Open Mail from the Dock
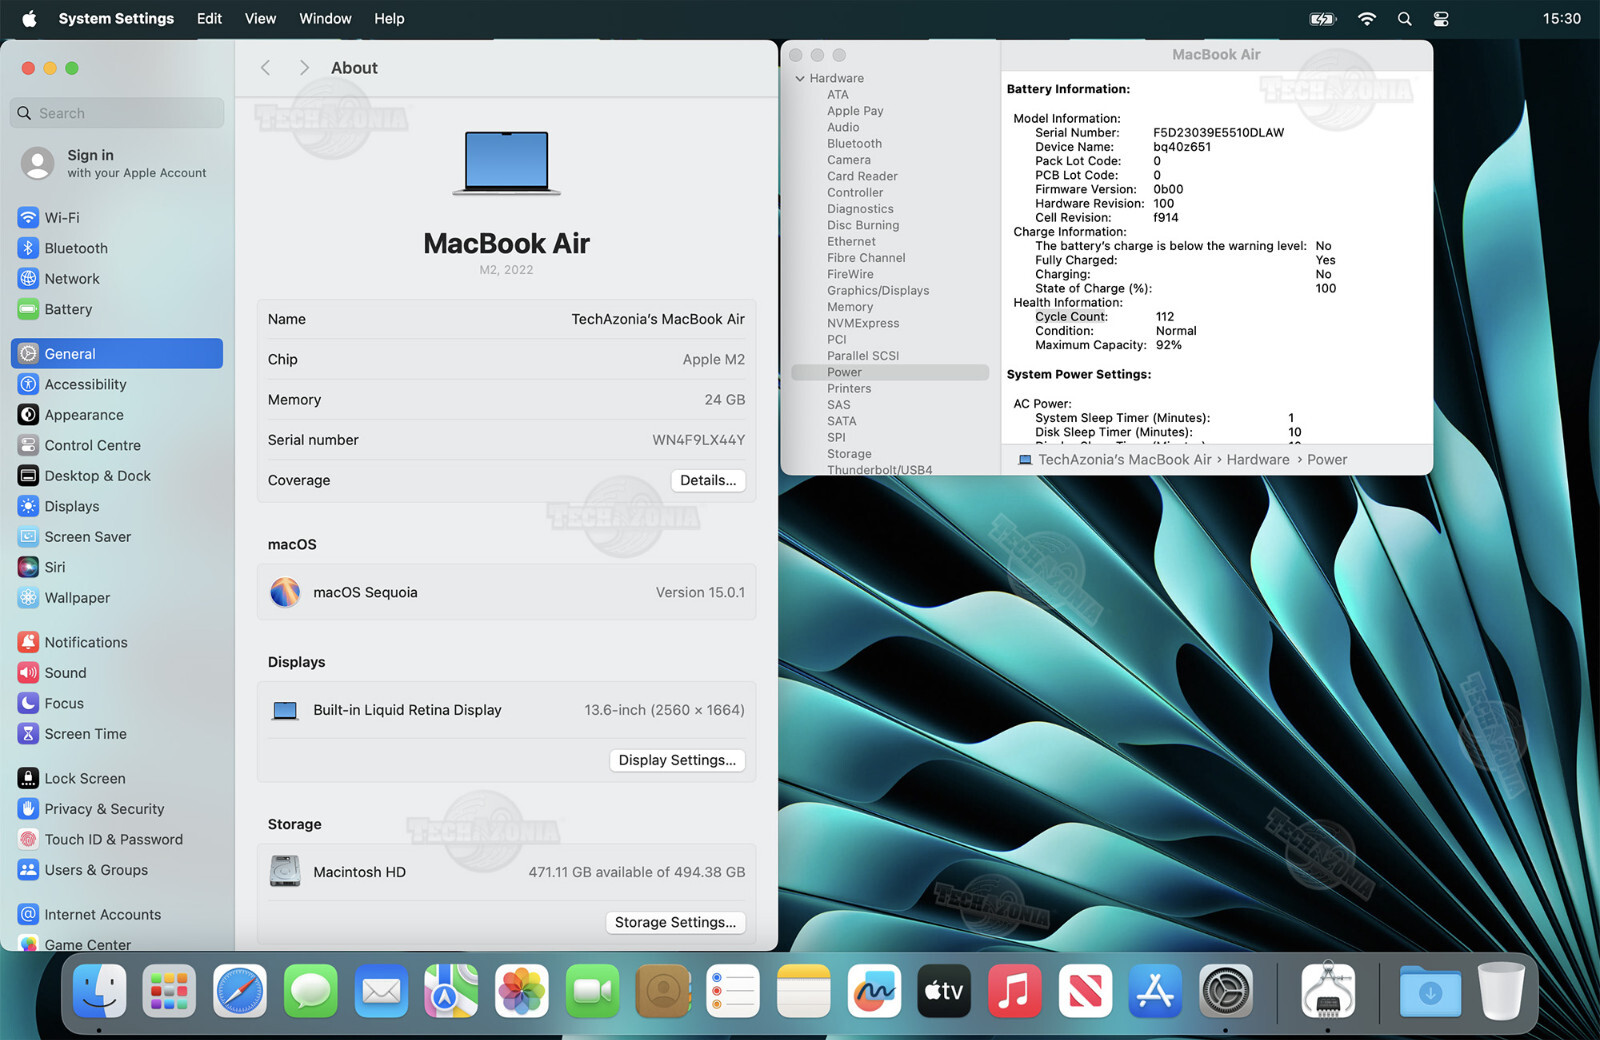 pyautogui.click(x=381, y=991)
